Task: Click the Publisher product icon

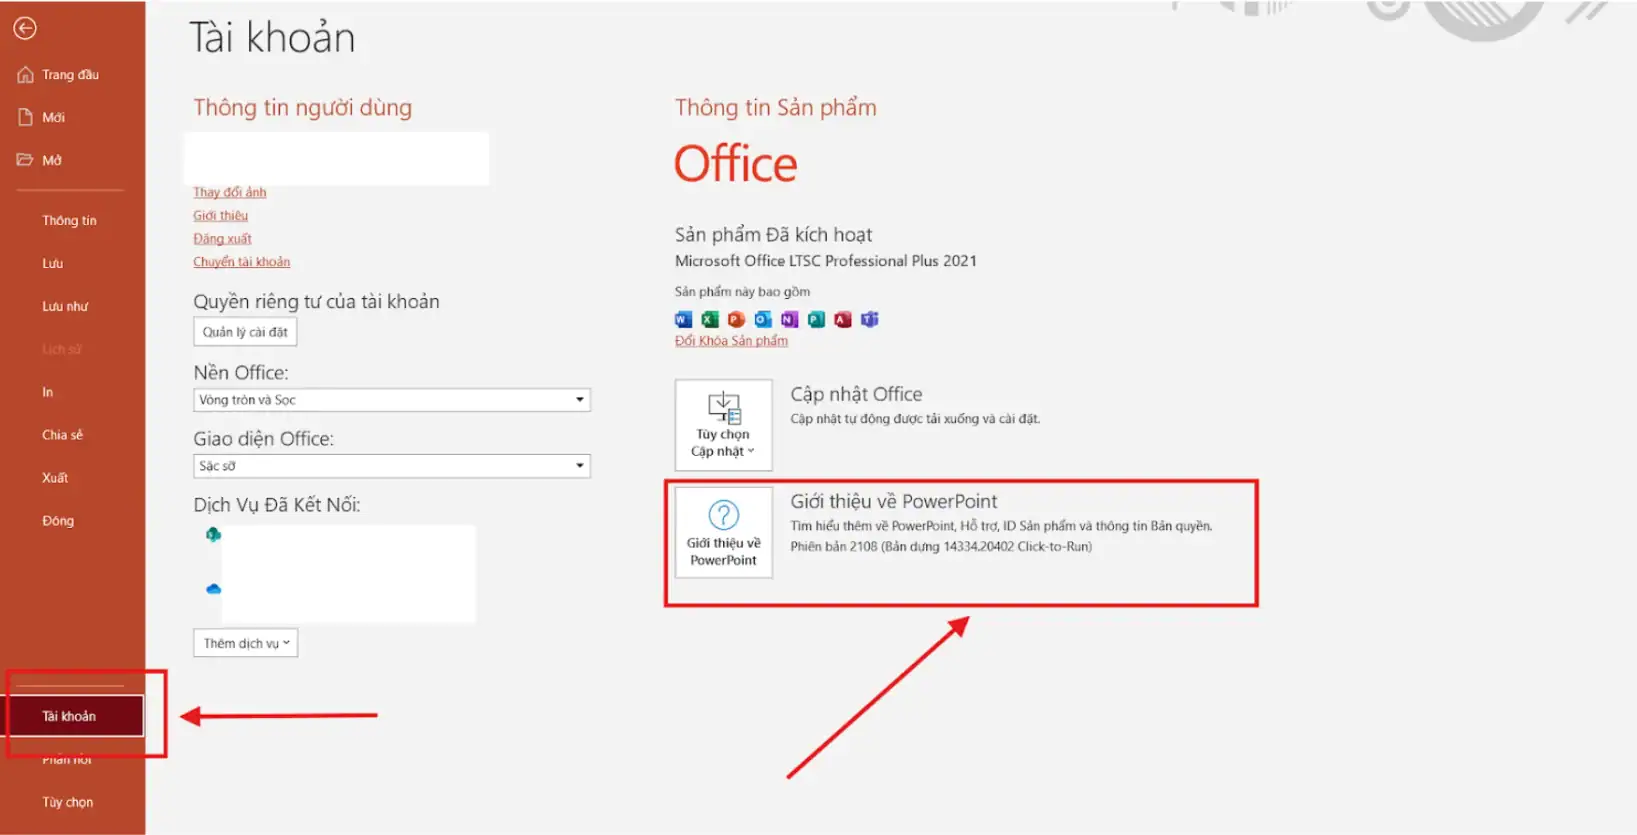Action: (816, 320)
